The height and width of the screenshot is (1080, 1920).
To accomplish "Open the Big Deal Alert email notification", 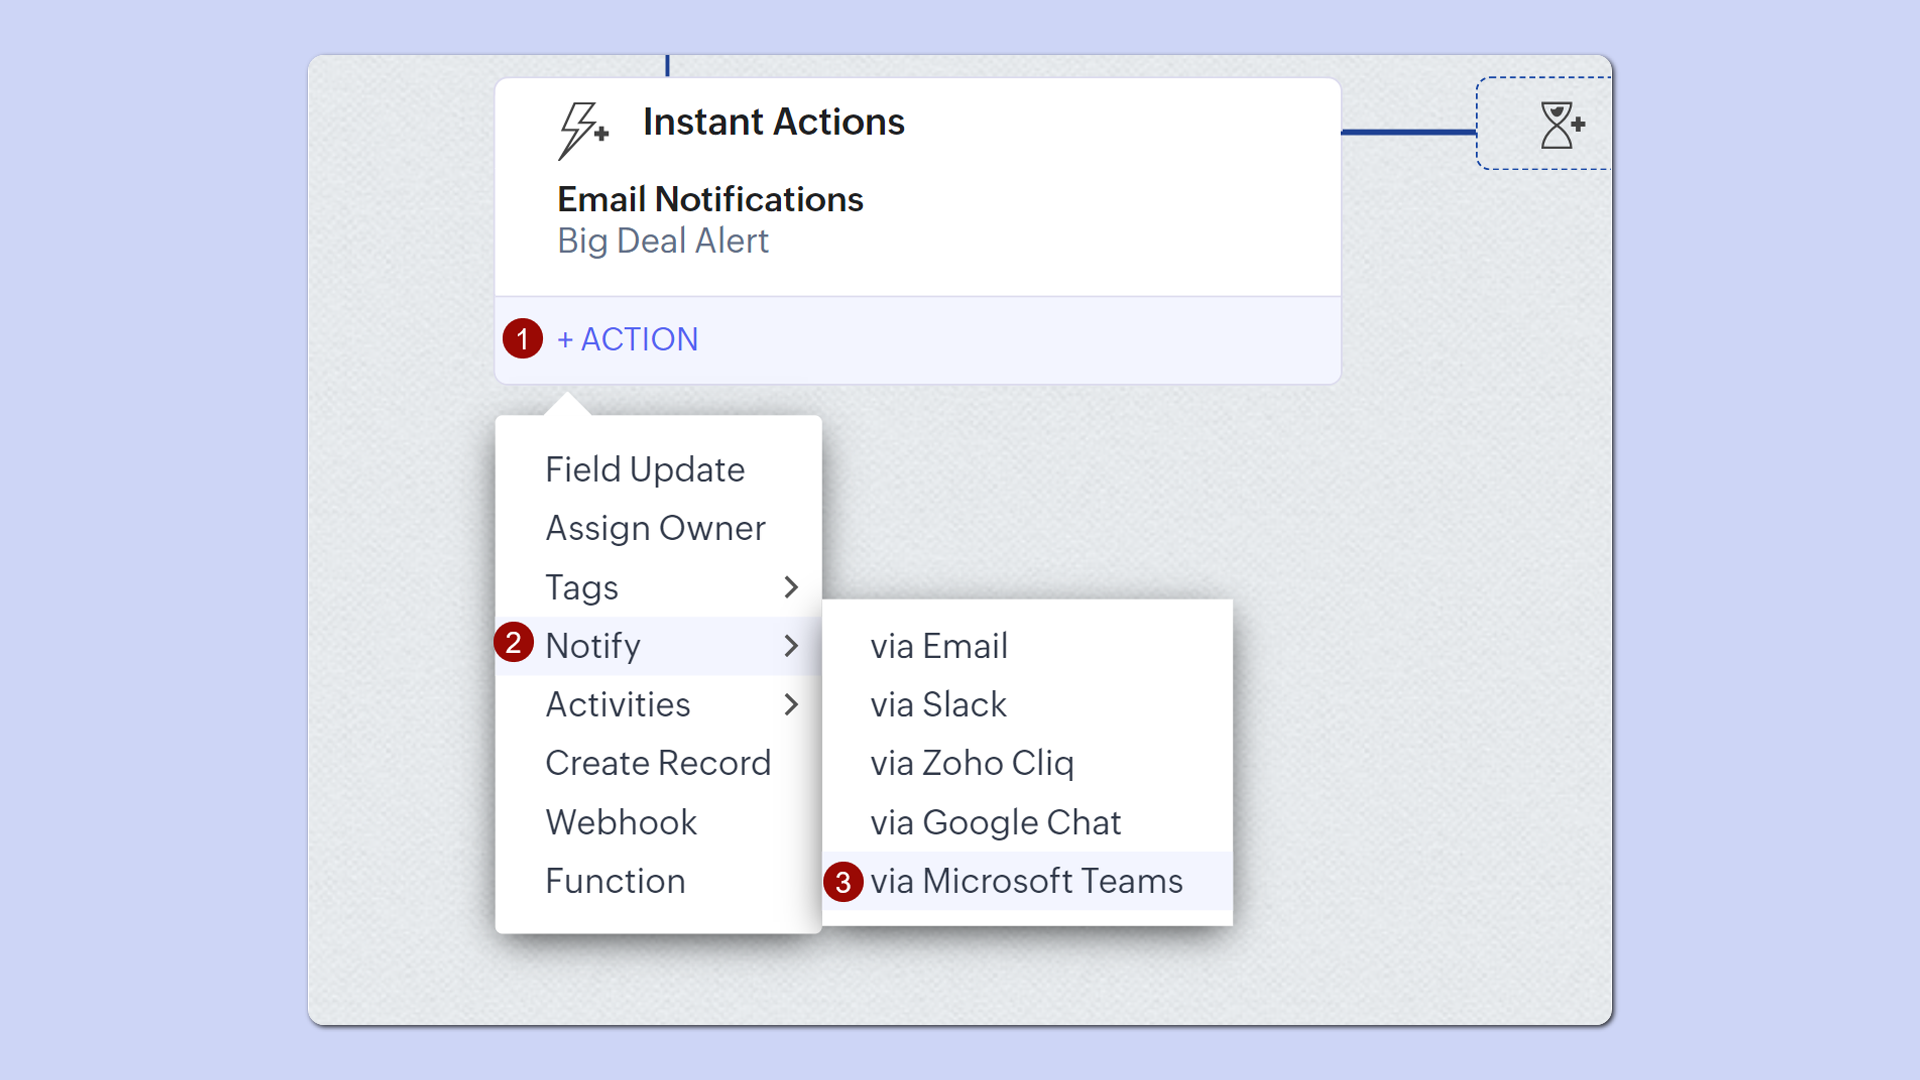I will tap(662, 241).
